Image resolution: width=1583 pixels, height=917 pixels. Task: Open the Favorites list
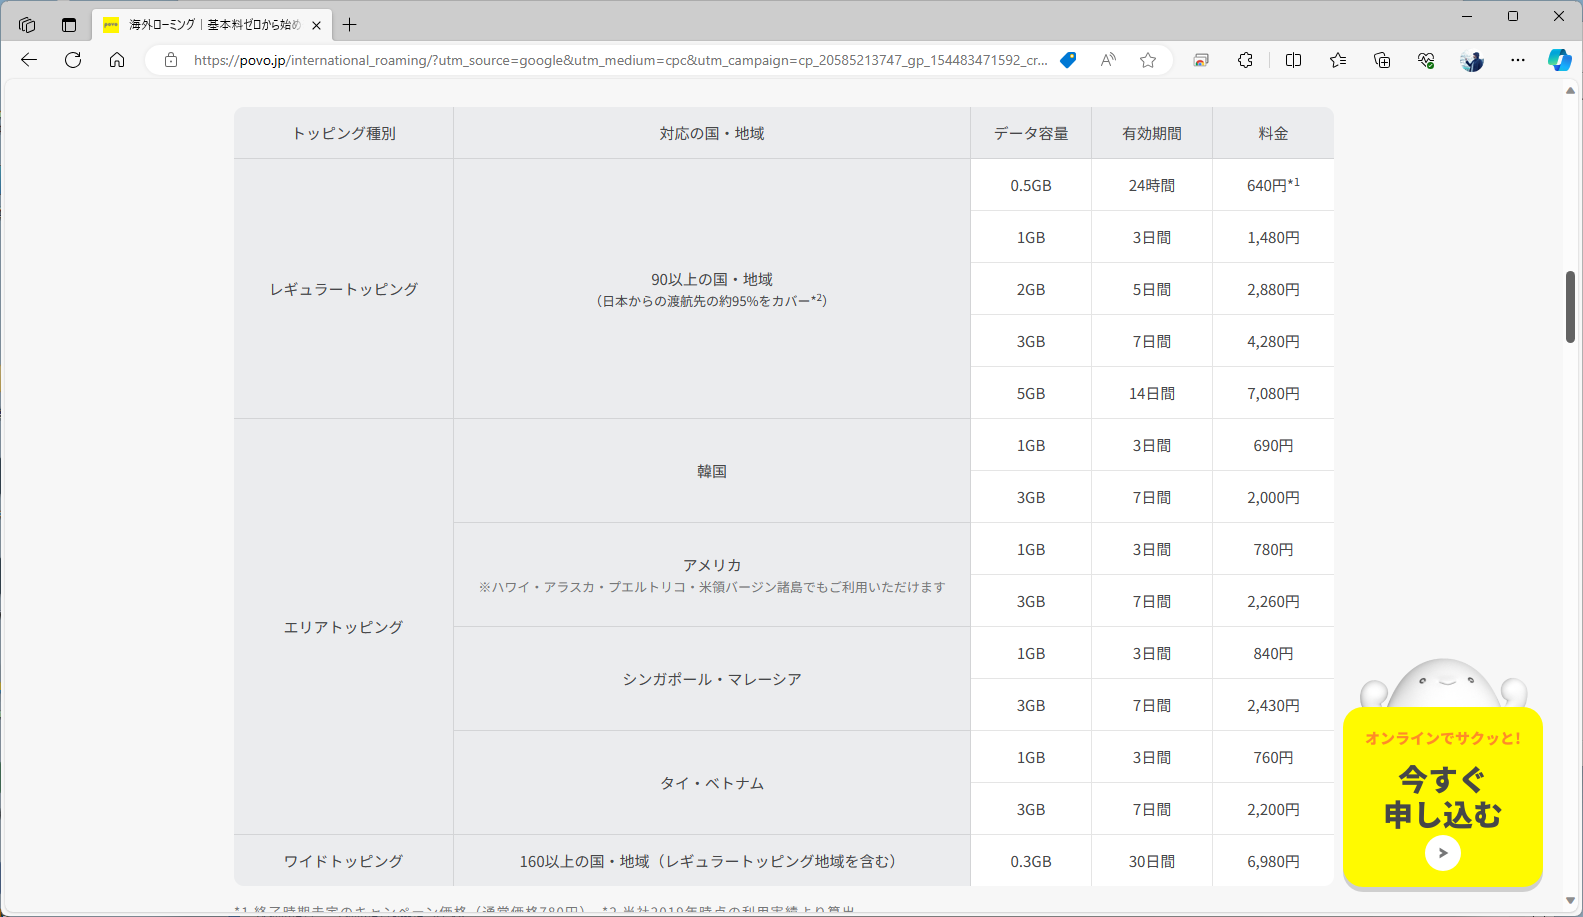pyautogui.click(x=1338, y=60)
